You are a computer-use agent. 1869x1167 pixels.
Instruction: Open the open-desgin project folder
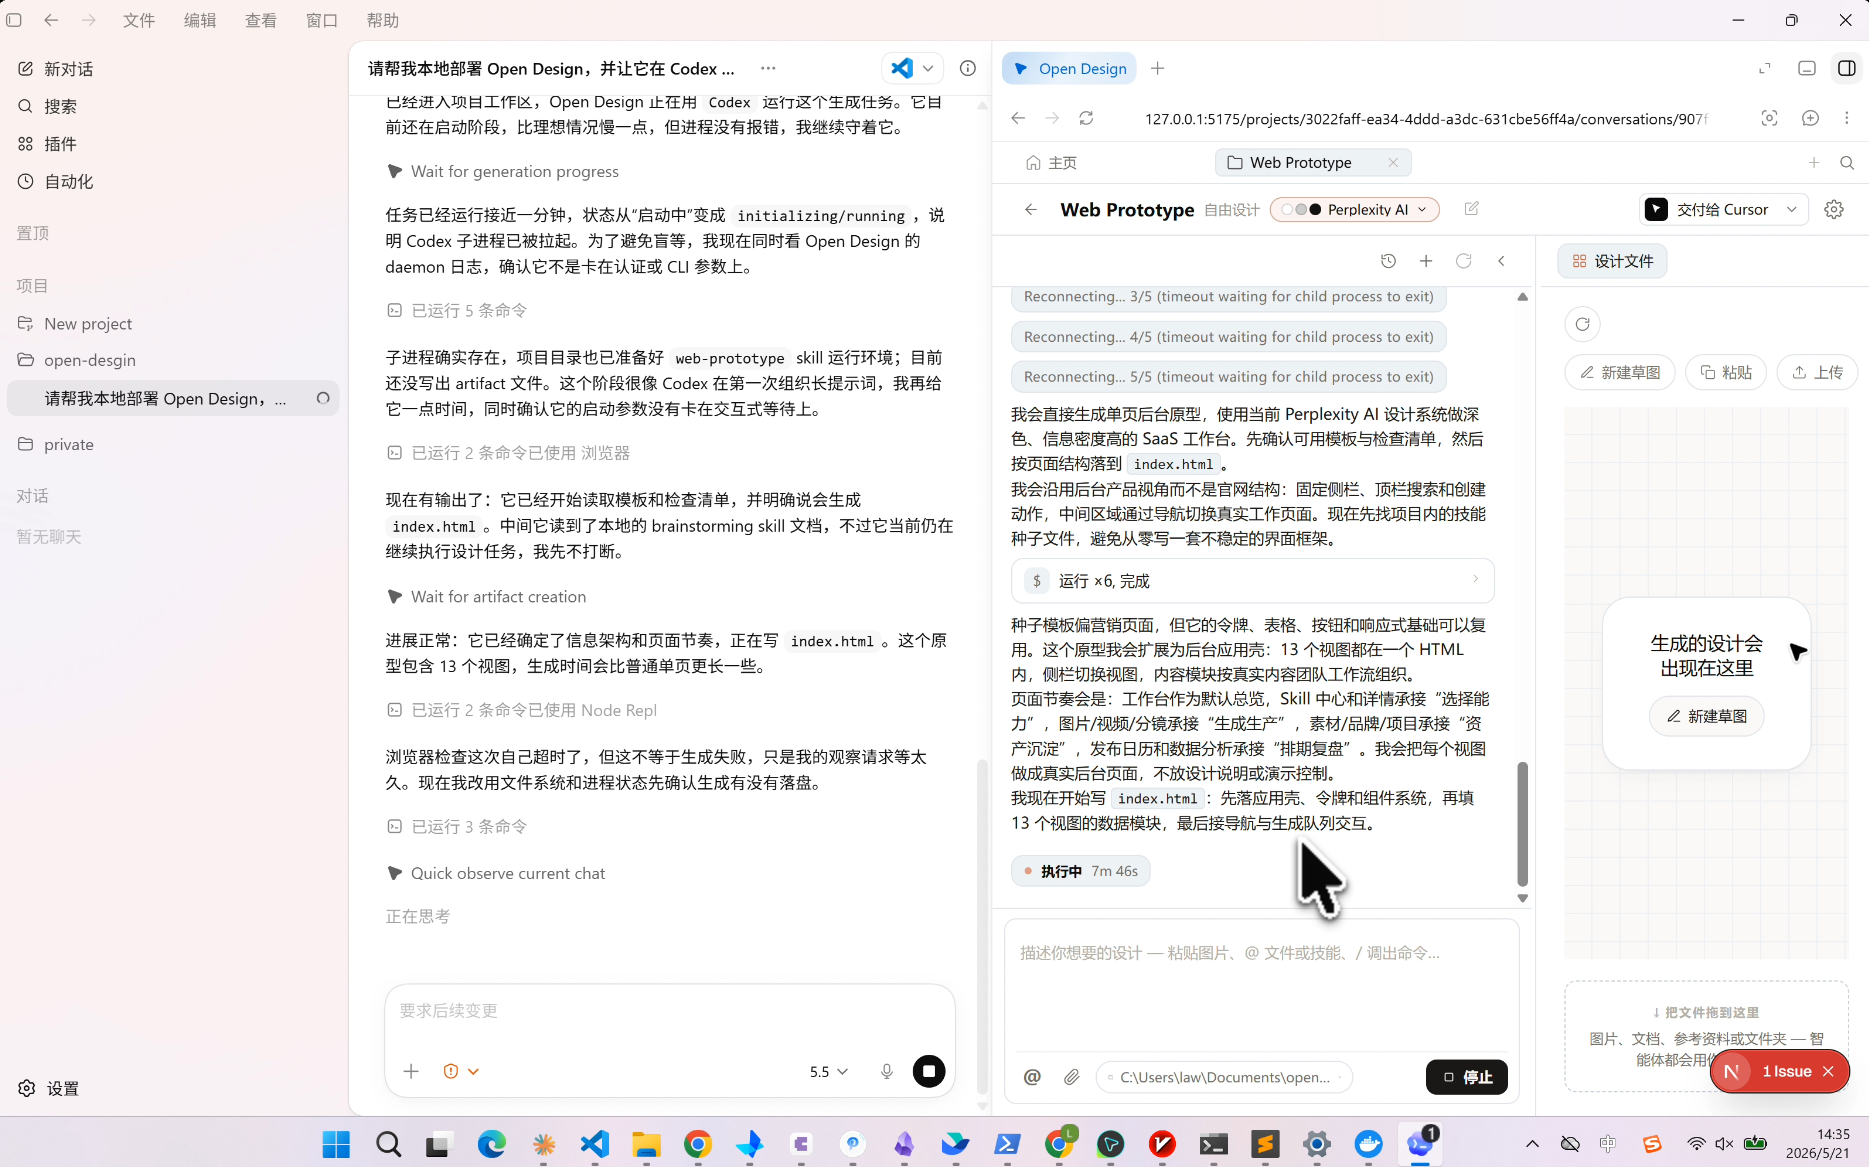point(77,360)
